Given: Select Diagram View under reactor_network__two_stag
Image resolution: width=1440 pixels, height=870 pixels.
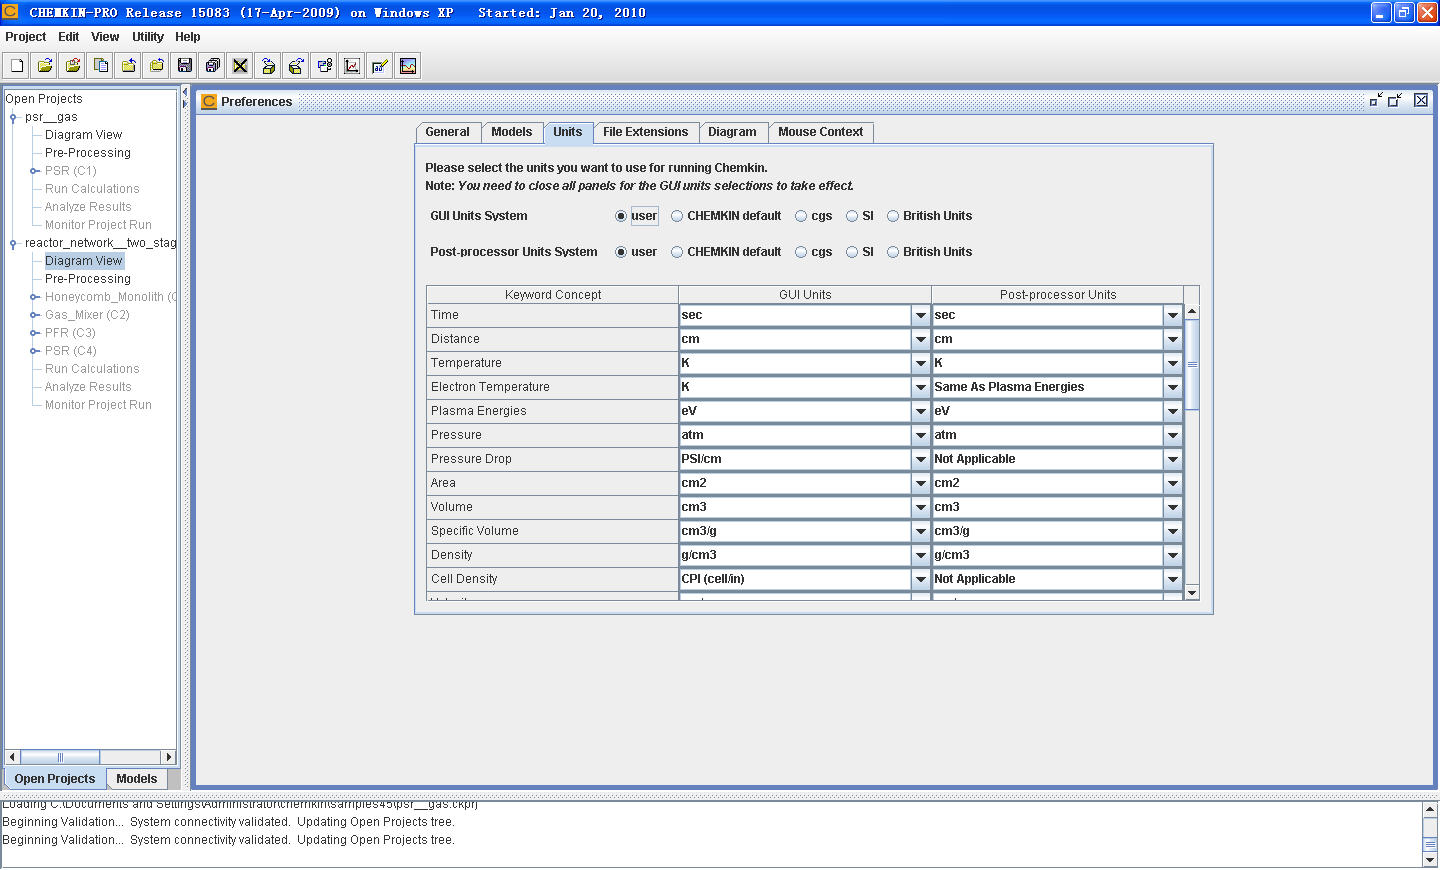Looking at the screenshot, I should (x=84, y=261).
